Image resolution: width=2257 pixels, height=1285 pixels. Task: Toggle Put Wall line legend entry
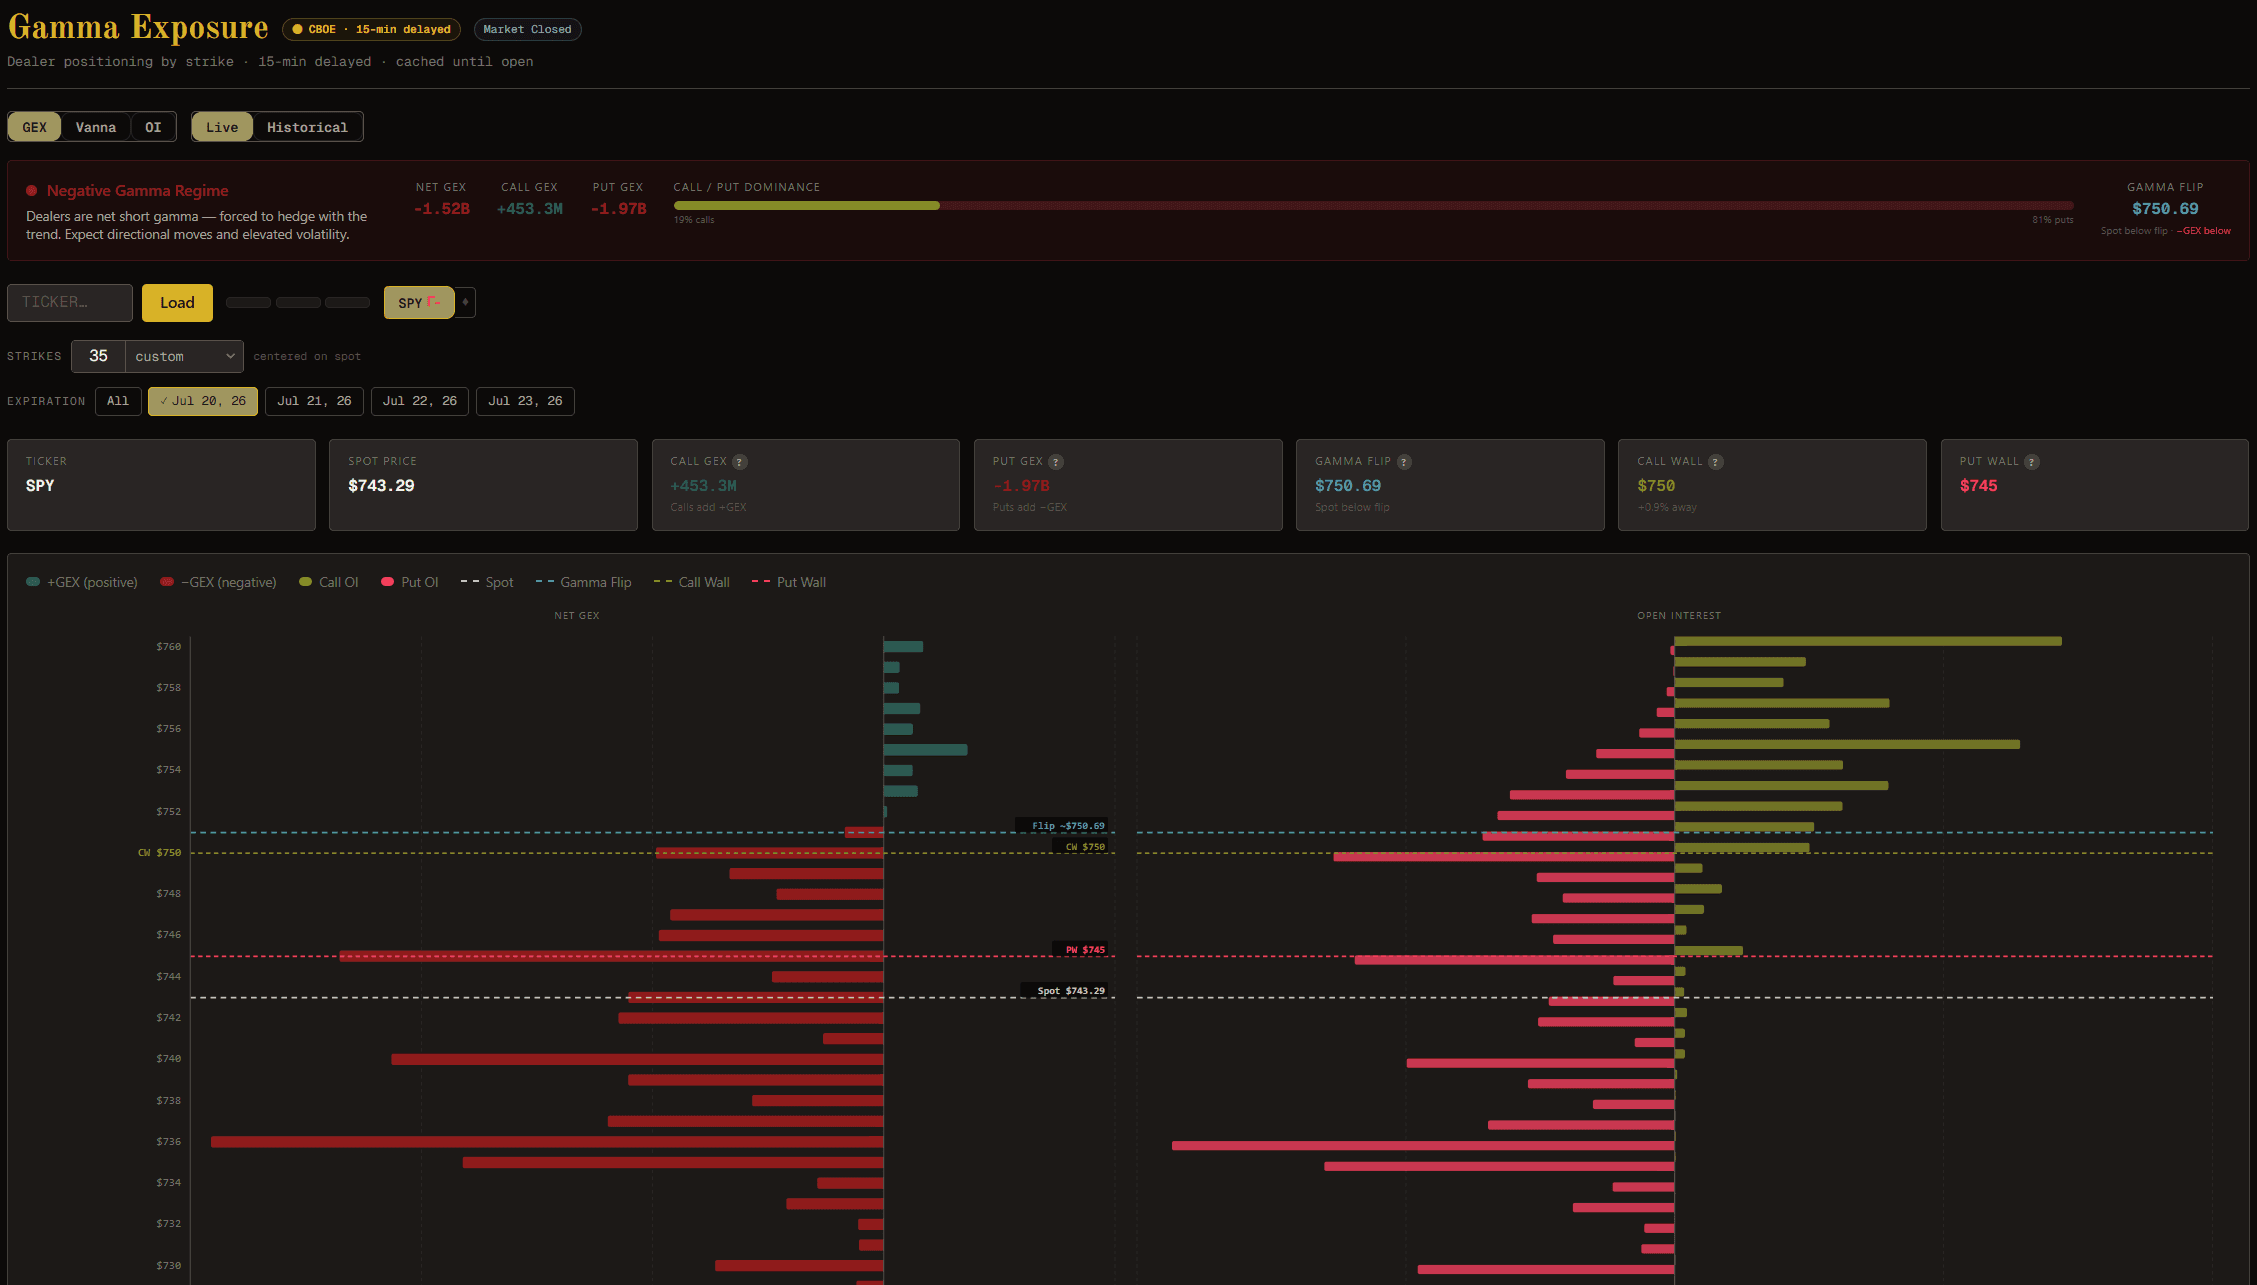pyautogui.click(x=788, y=582)
